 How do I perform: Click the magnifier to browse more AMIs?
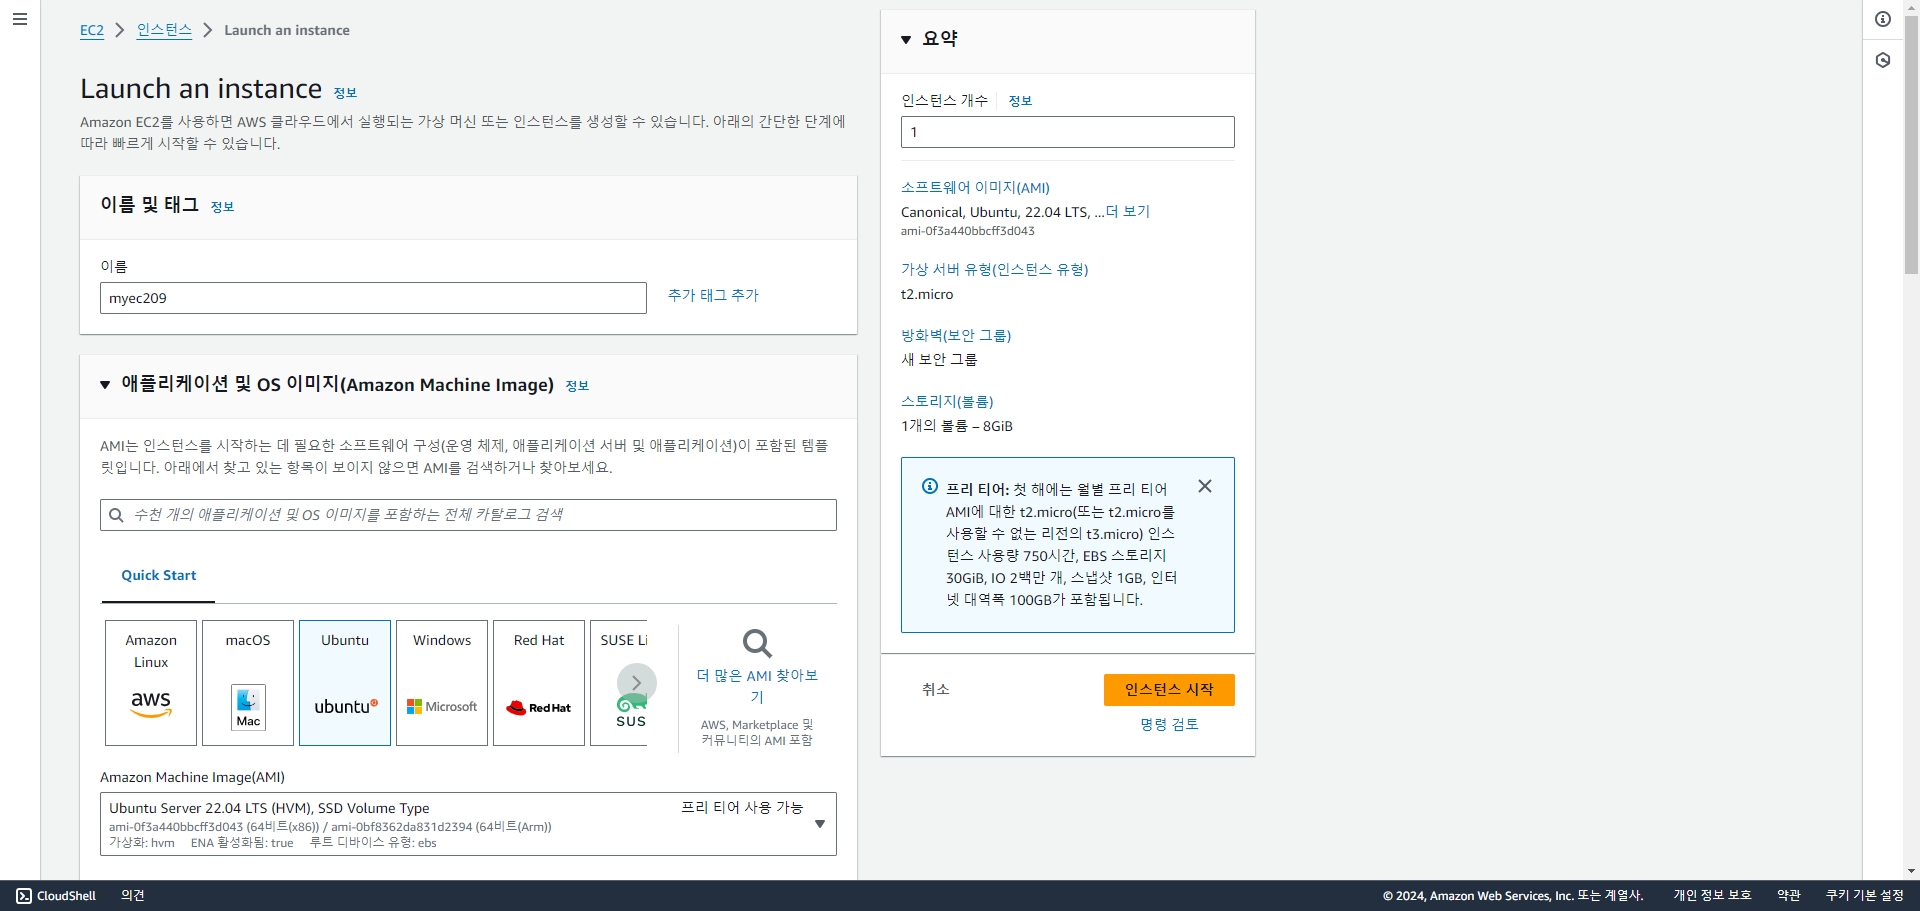tap(757, 643)
